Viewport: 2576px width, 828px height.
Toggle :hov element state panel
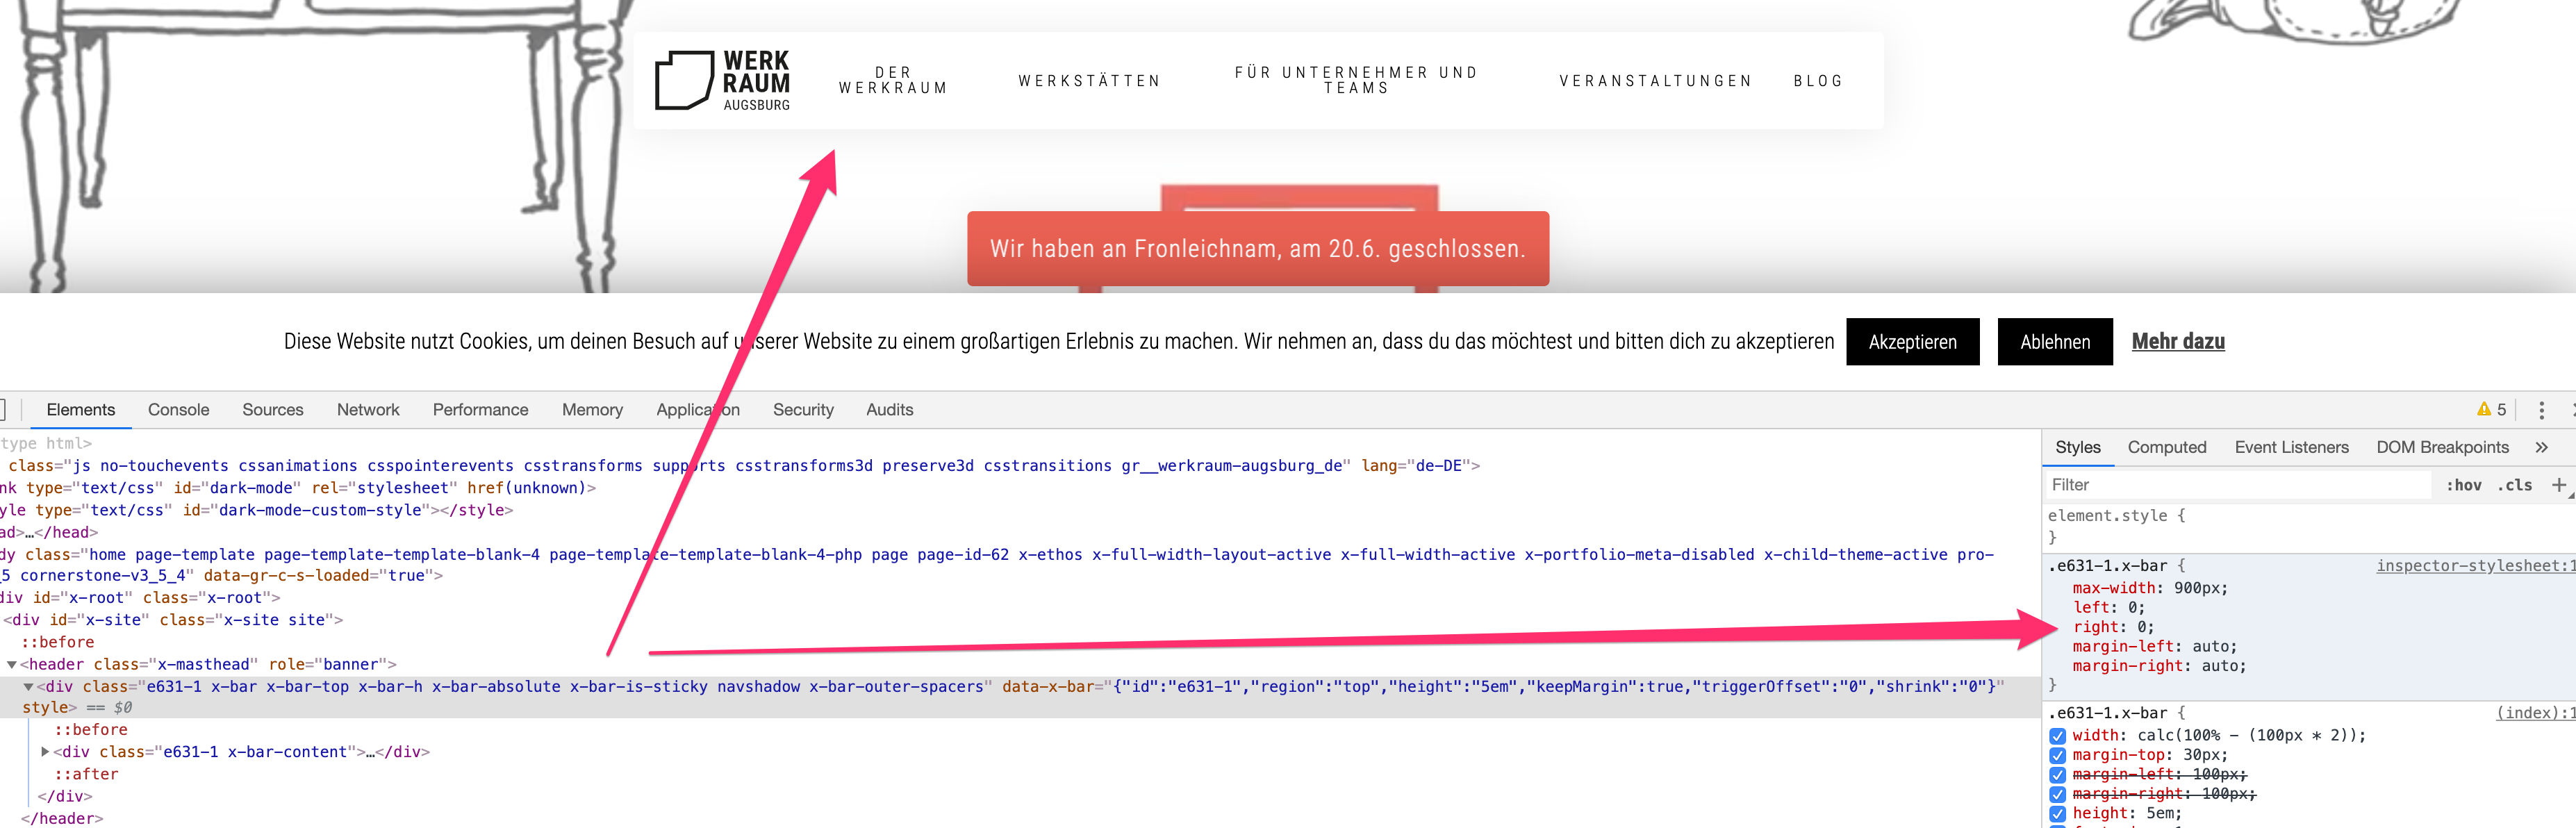click(2463, 485)
